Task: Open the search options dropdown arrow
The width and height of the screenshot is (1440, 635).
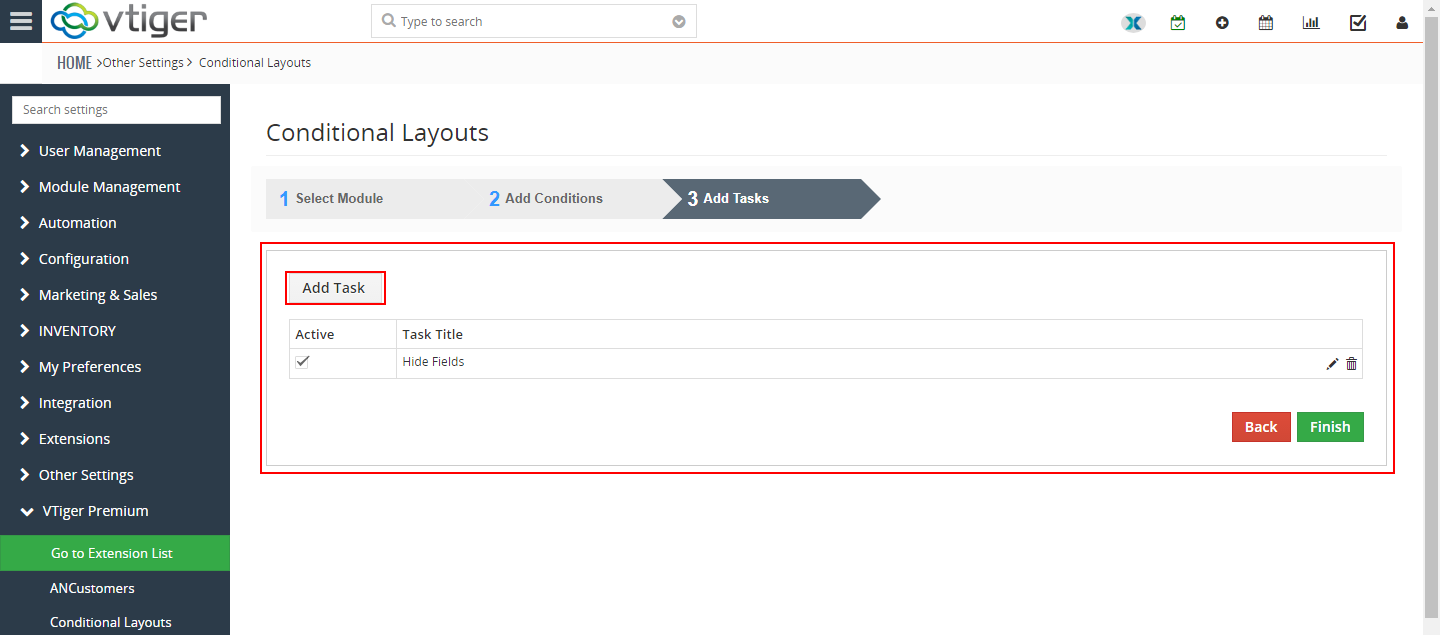Action: click(679, 22)
